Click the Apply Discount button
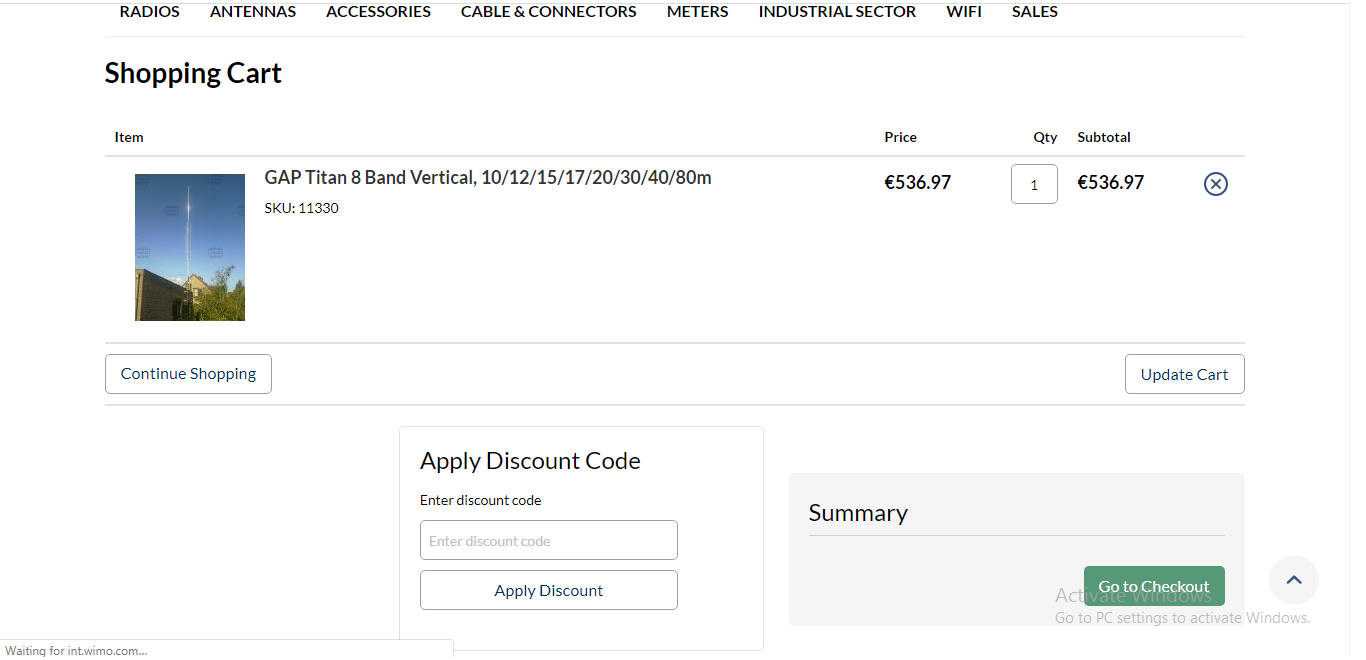 click(x=549, y=590)
